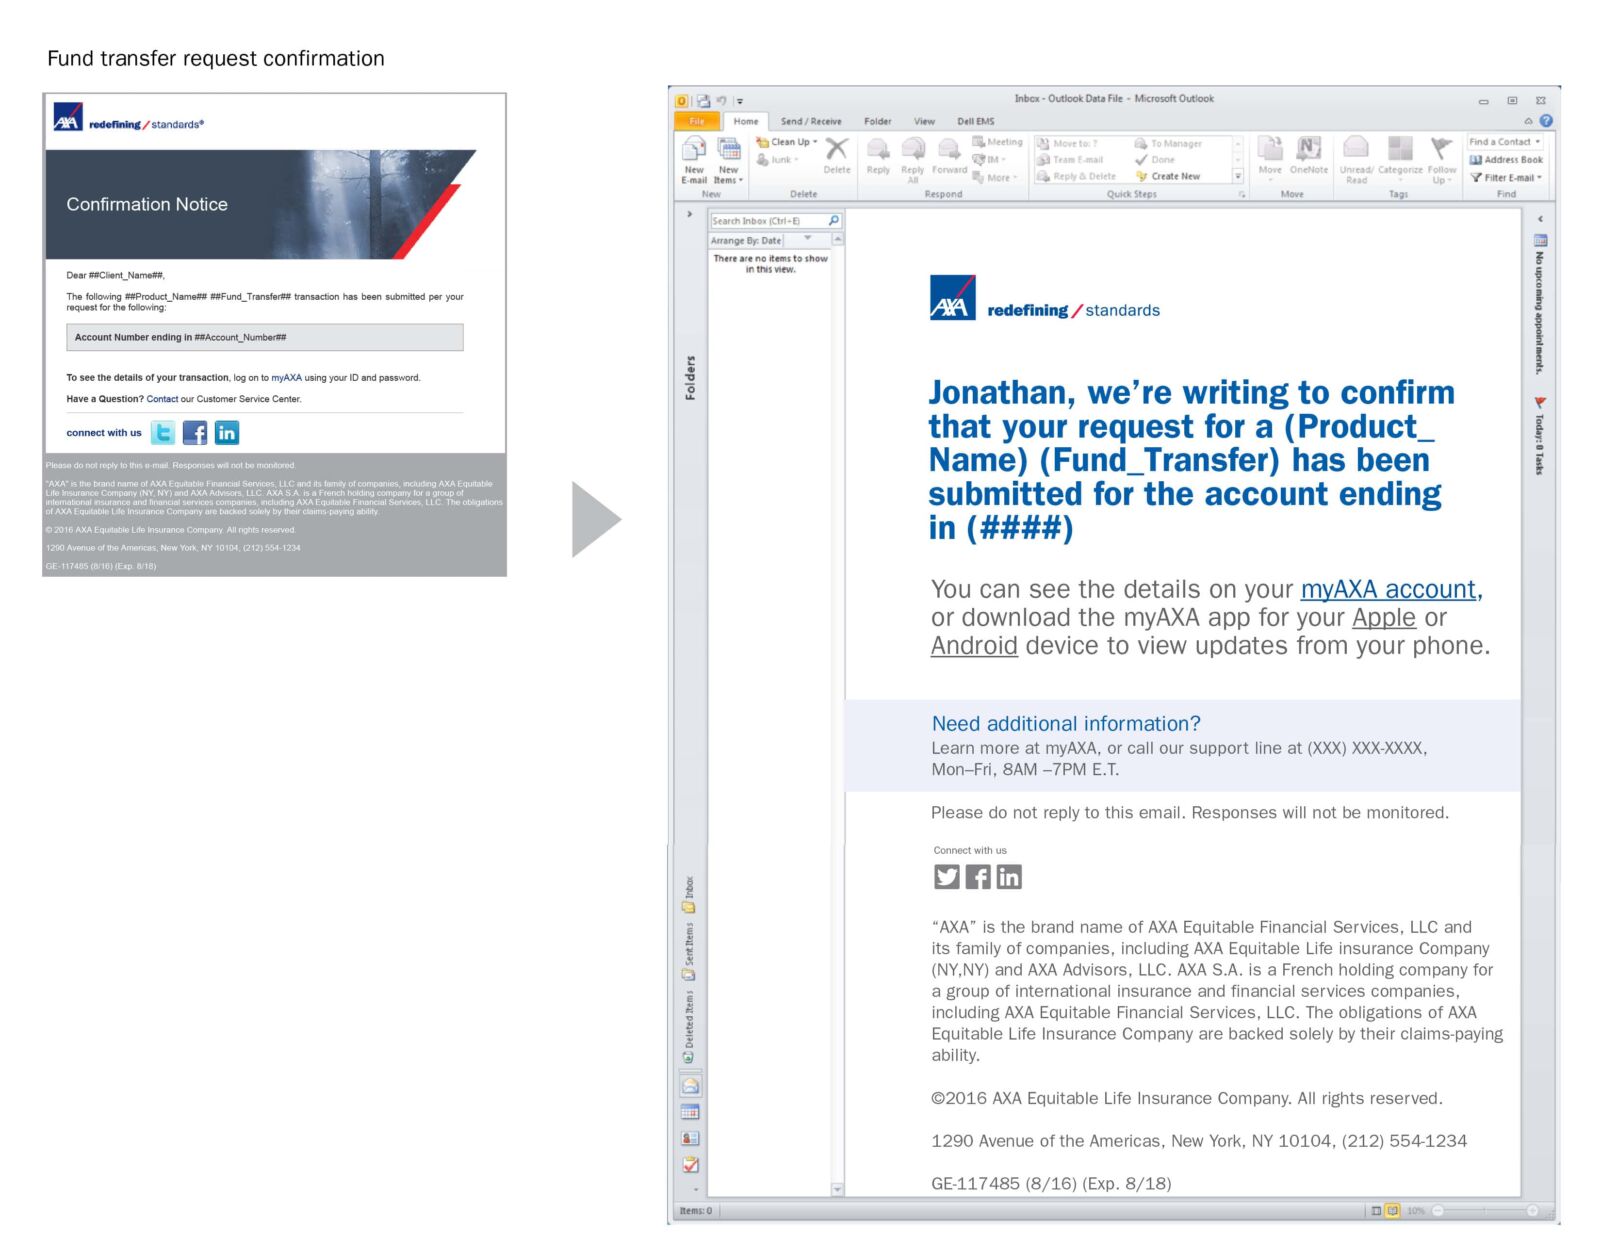Viewport: 1601px width, 1237px height.
Task: Click the Outlook Help question mark icon
Action: pos(1546,121)
